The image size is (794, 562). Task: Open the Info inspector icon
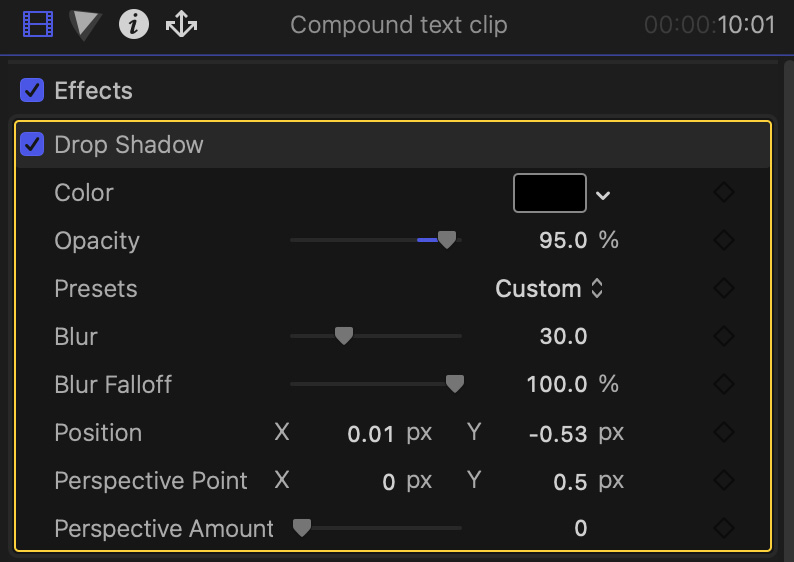(x=133, y=24)
